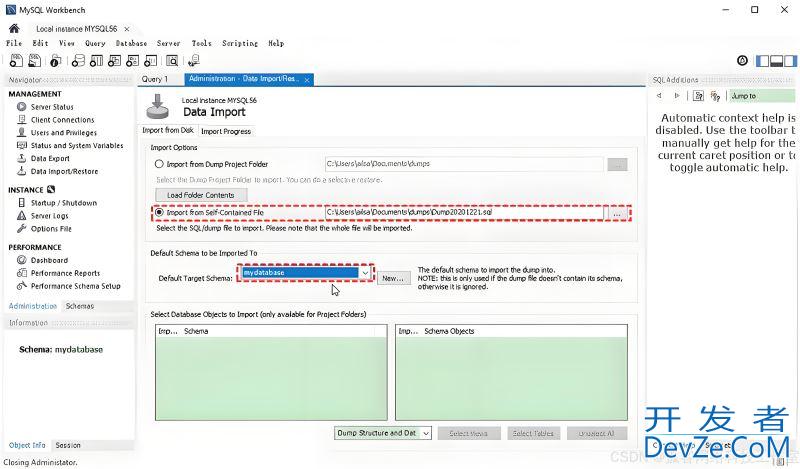800x469 pixels.
Task: Go forward in SQL Additions help
Action: point(677,95)
